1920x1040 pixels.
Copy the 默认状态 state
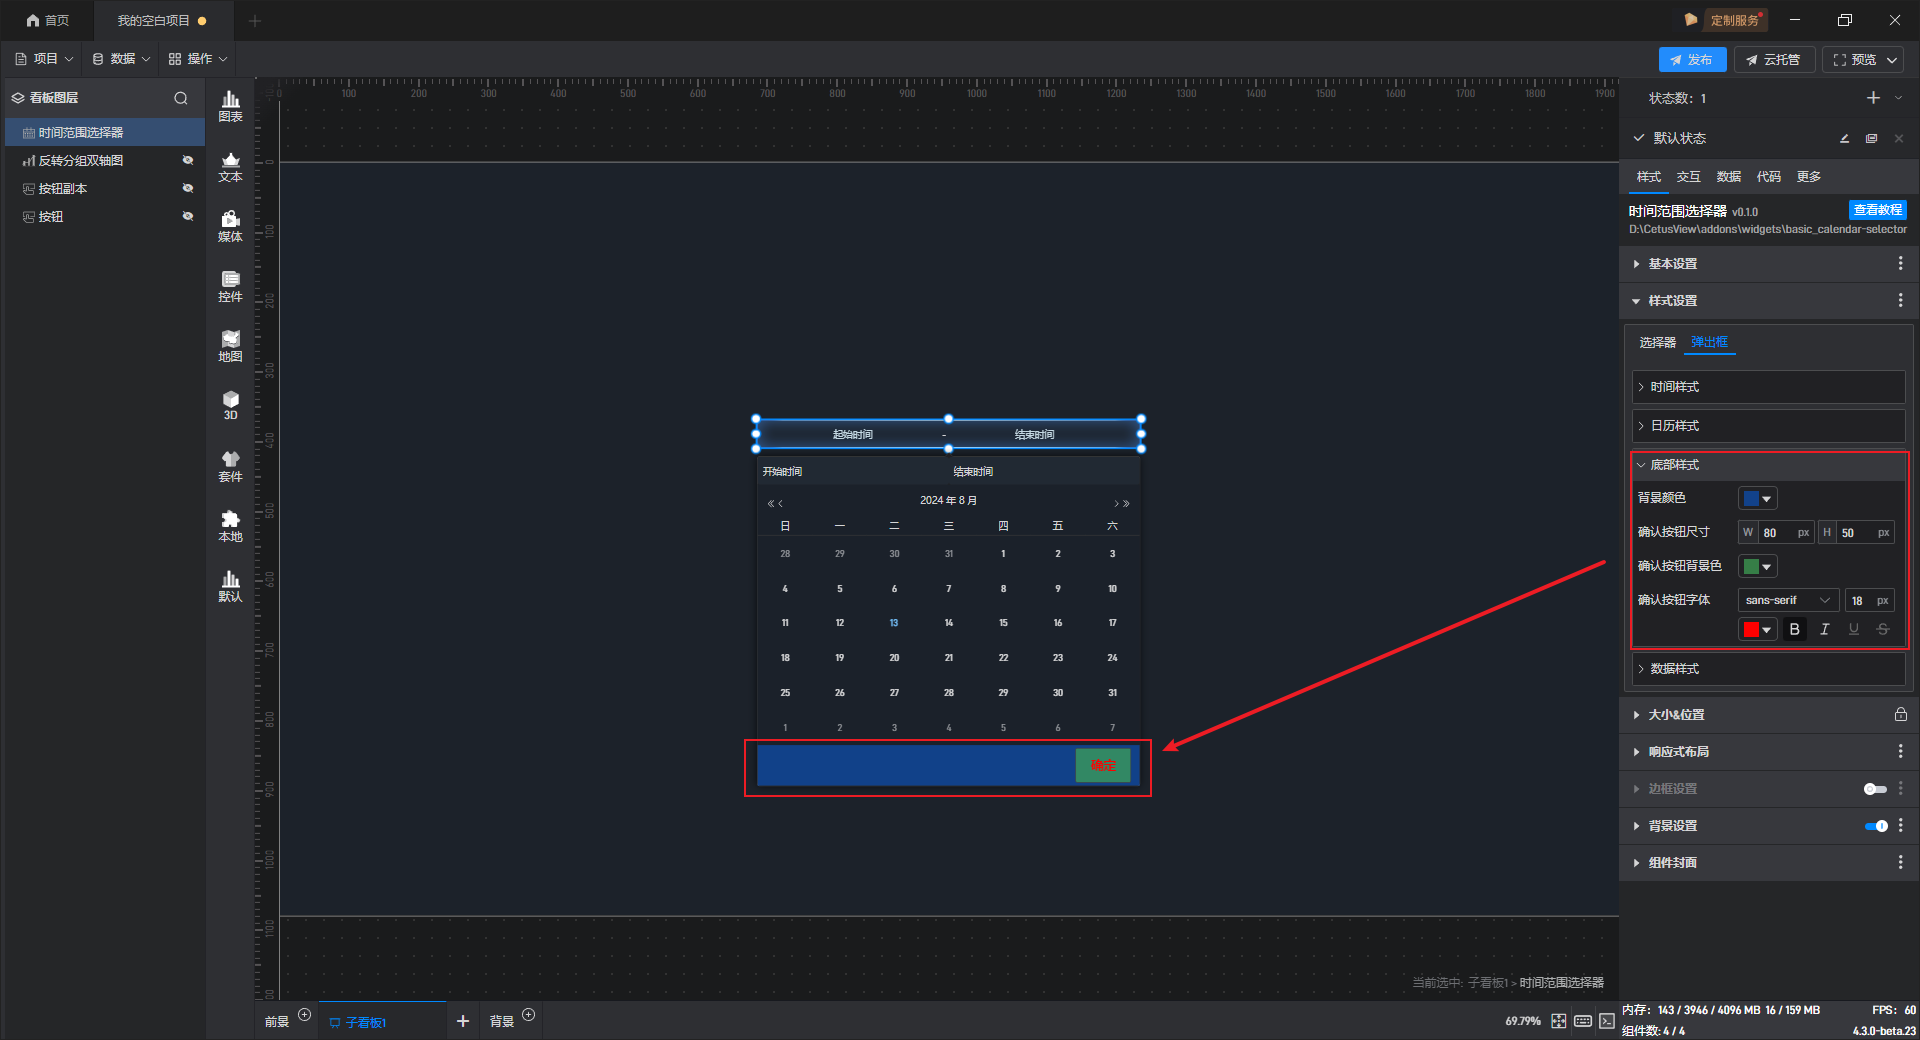tap(1871, 138)
